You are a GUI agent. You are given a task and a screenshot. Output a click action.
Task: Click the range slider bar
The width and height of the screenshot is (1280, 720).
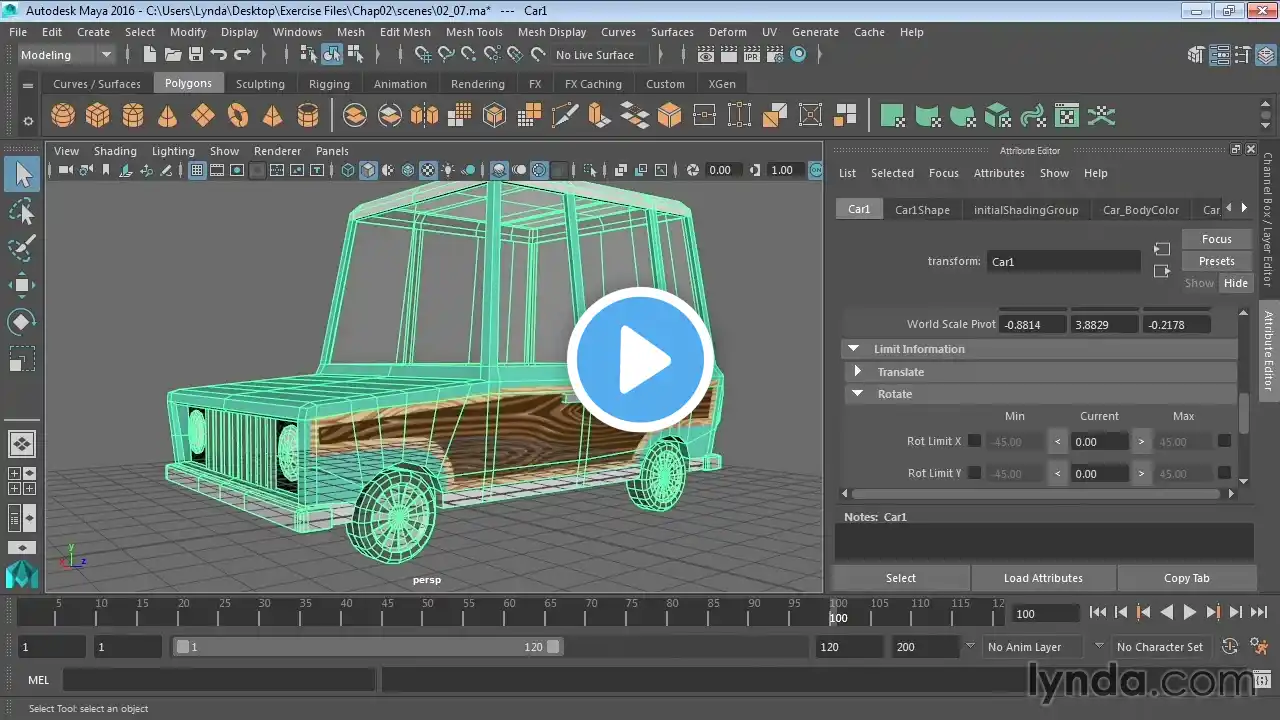tap(368, 647)
